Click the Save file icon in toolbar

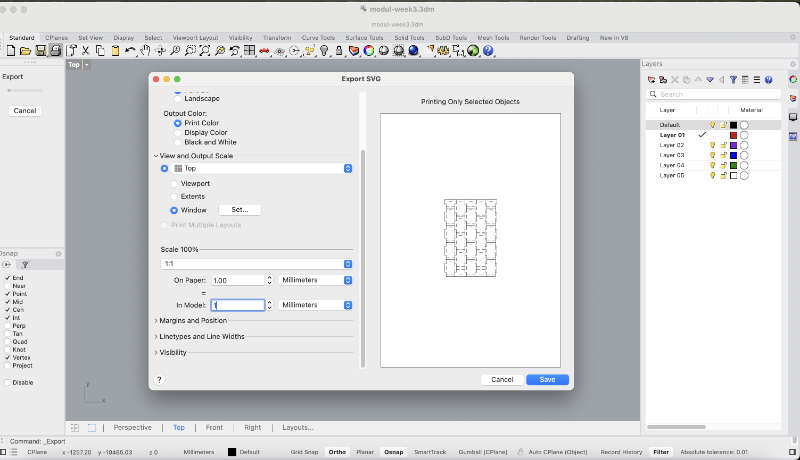41,50
